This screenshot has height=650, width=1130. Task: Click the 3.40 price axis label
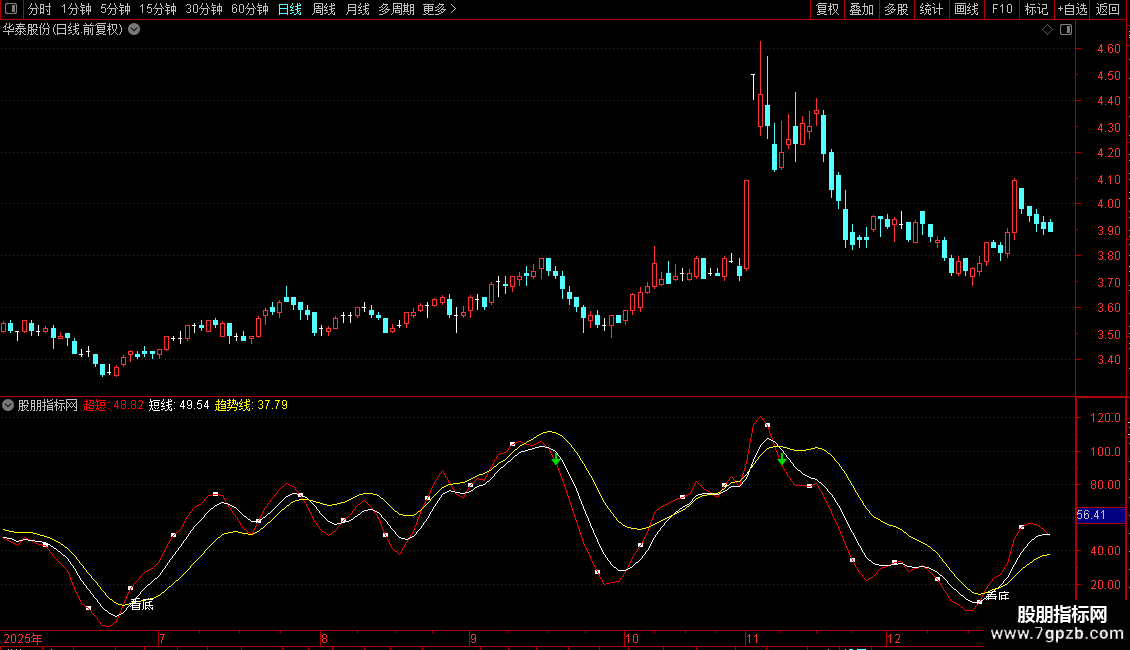1108,360
